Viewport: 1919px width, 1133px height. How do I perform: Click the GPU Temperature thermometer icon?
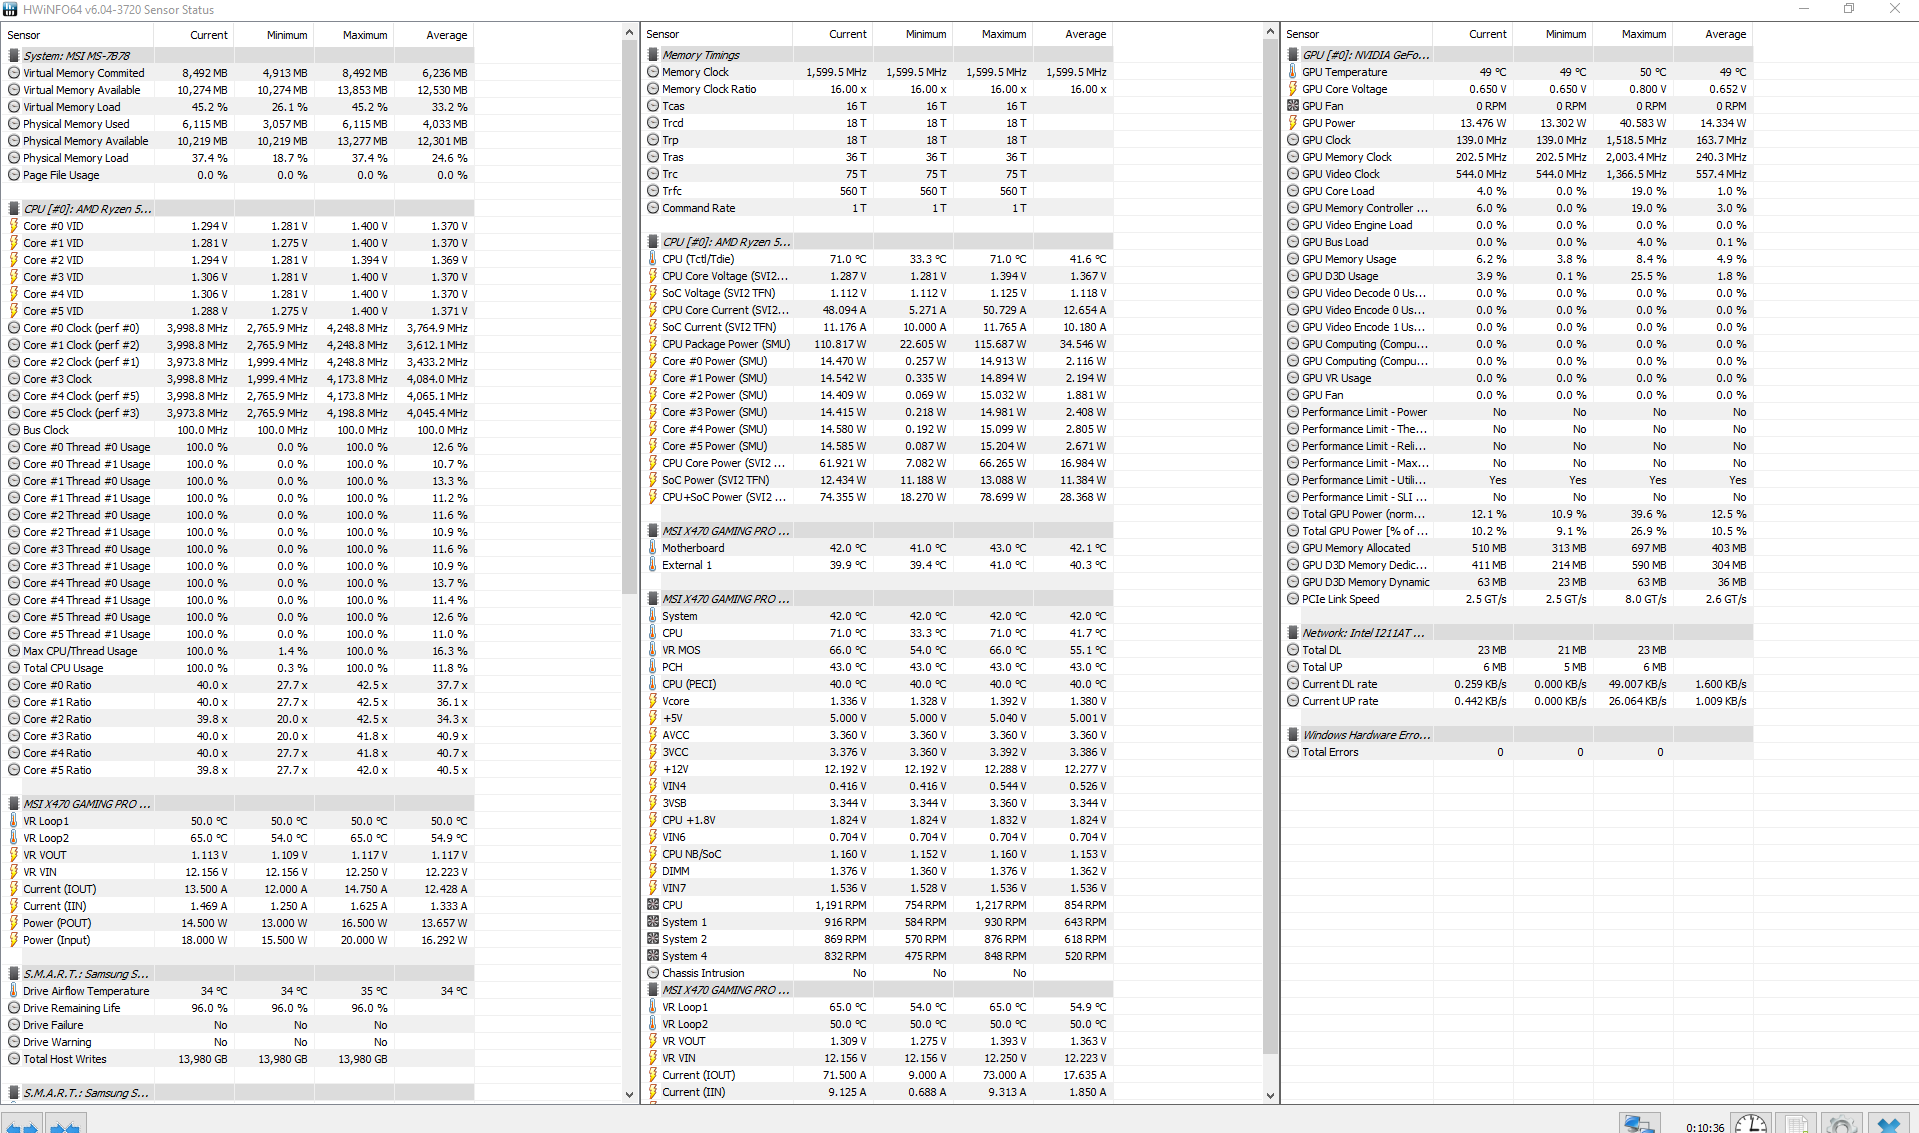click(1293, 72)
